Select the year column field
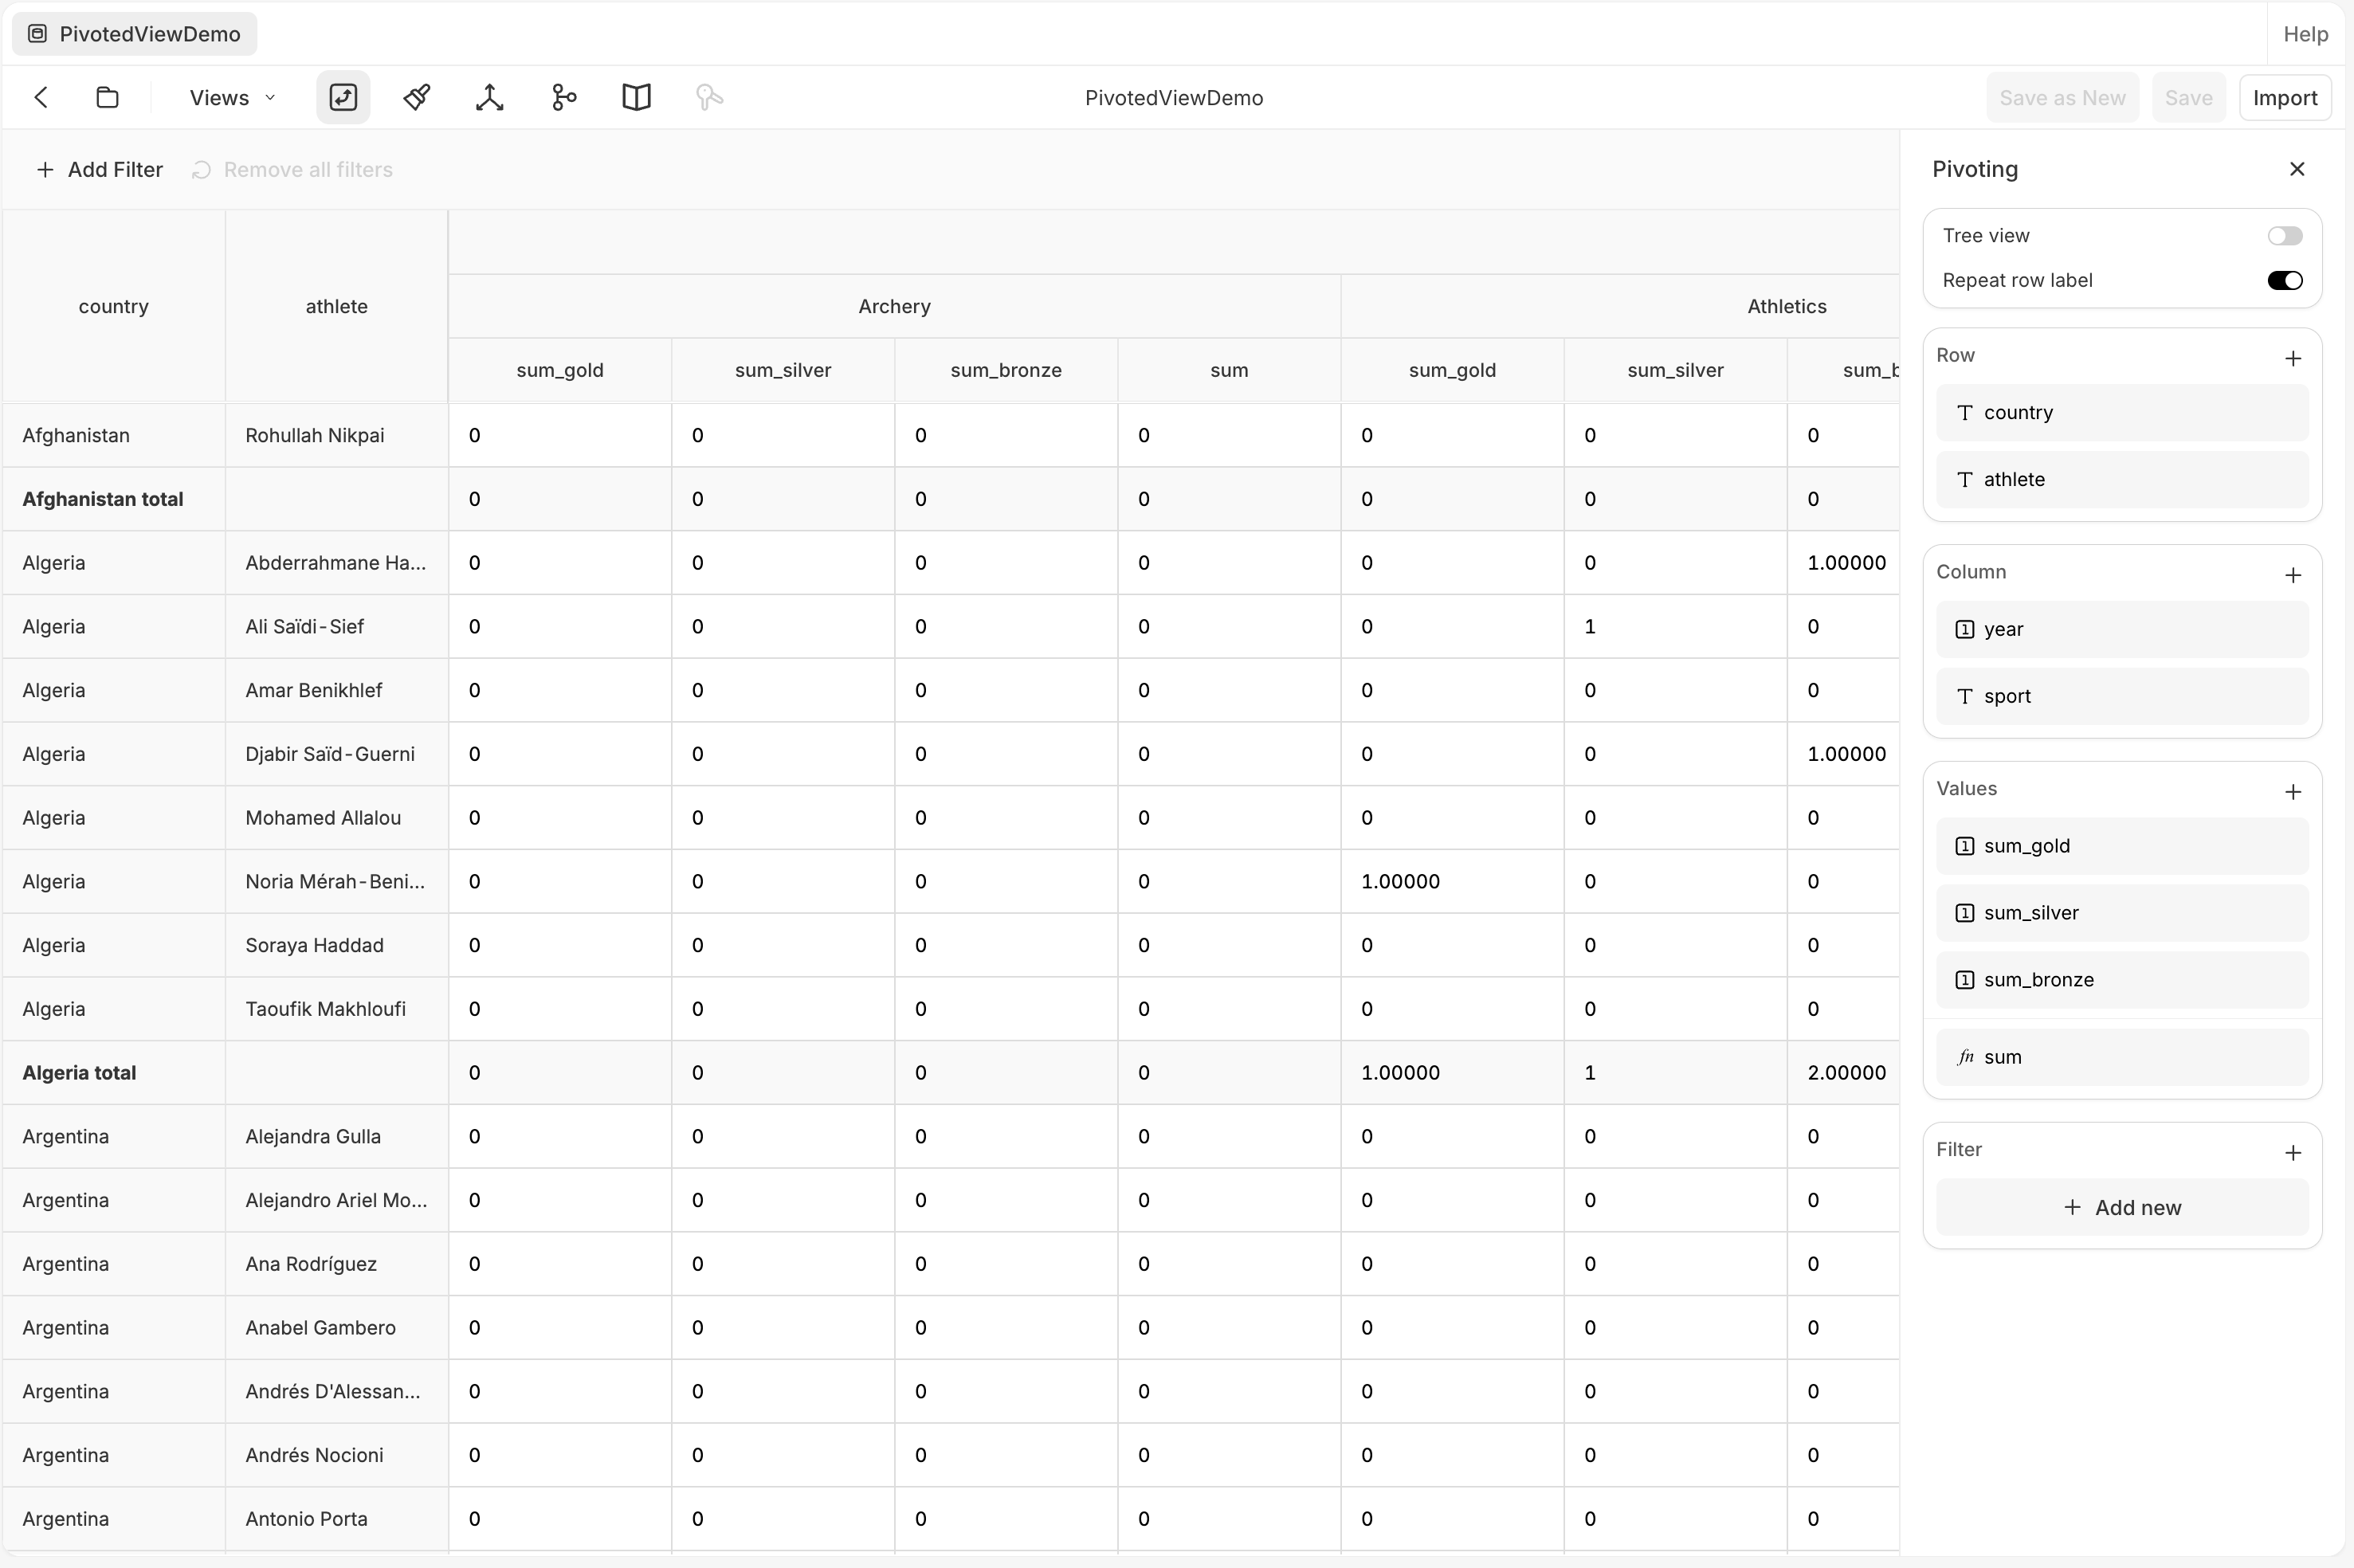The width and height of the screenshot is (2354, 1568). pos(2122,629)
